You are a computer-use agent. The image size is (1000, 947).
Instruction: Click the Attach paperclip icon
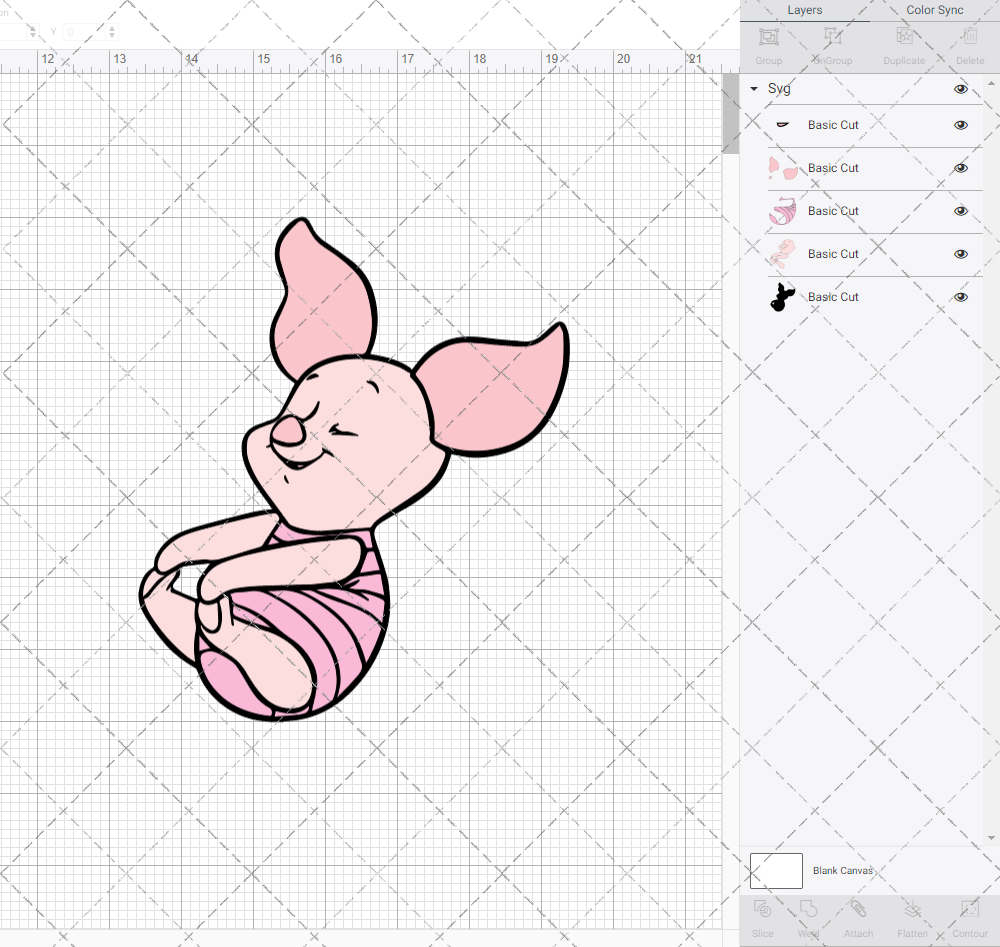[858, 909]
